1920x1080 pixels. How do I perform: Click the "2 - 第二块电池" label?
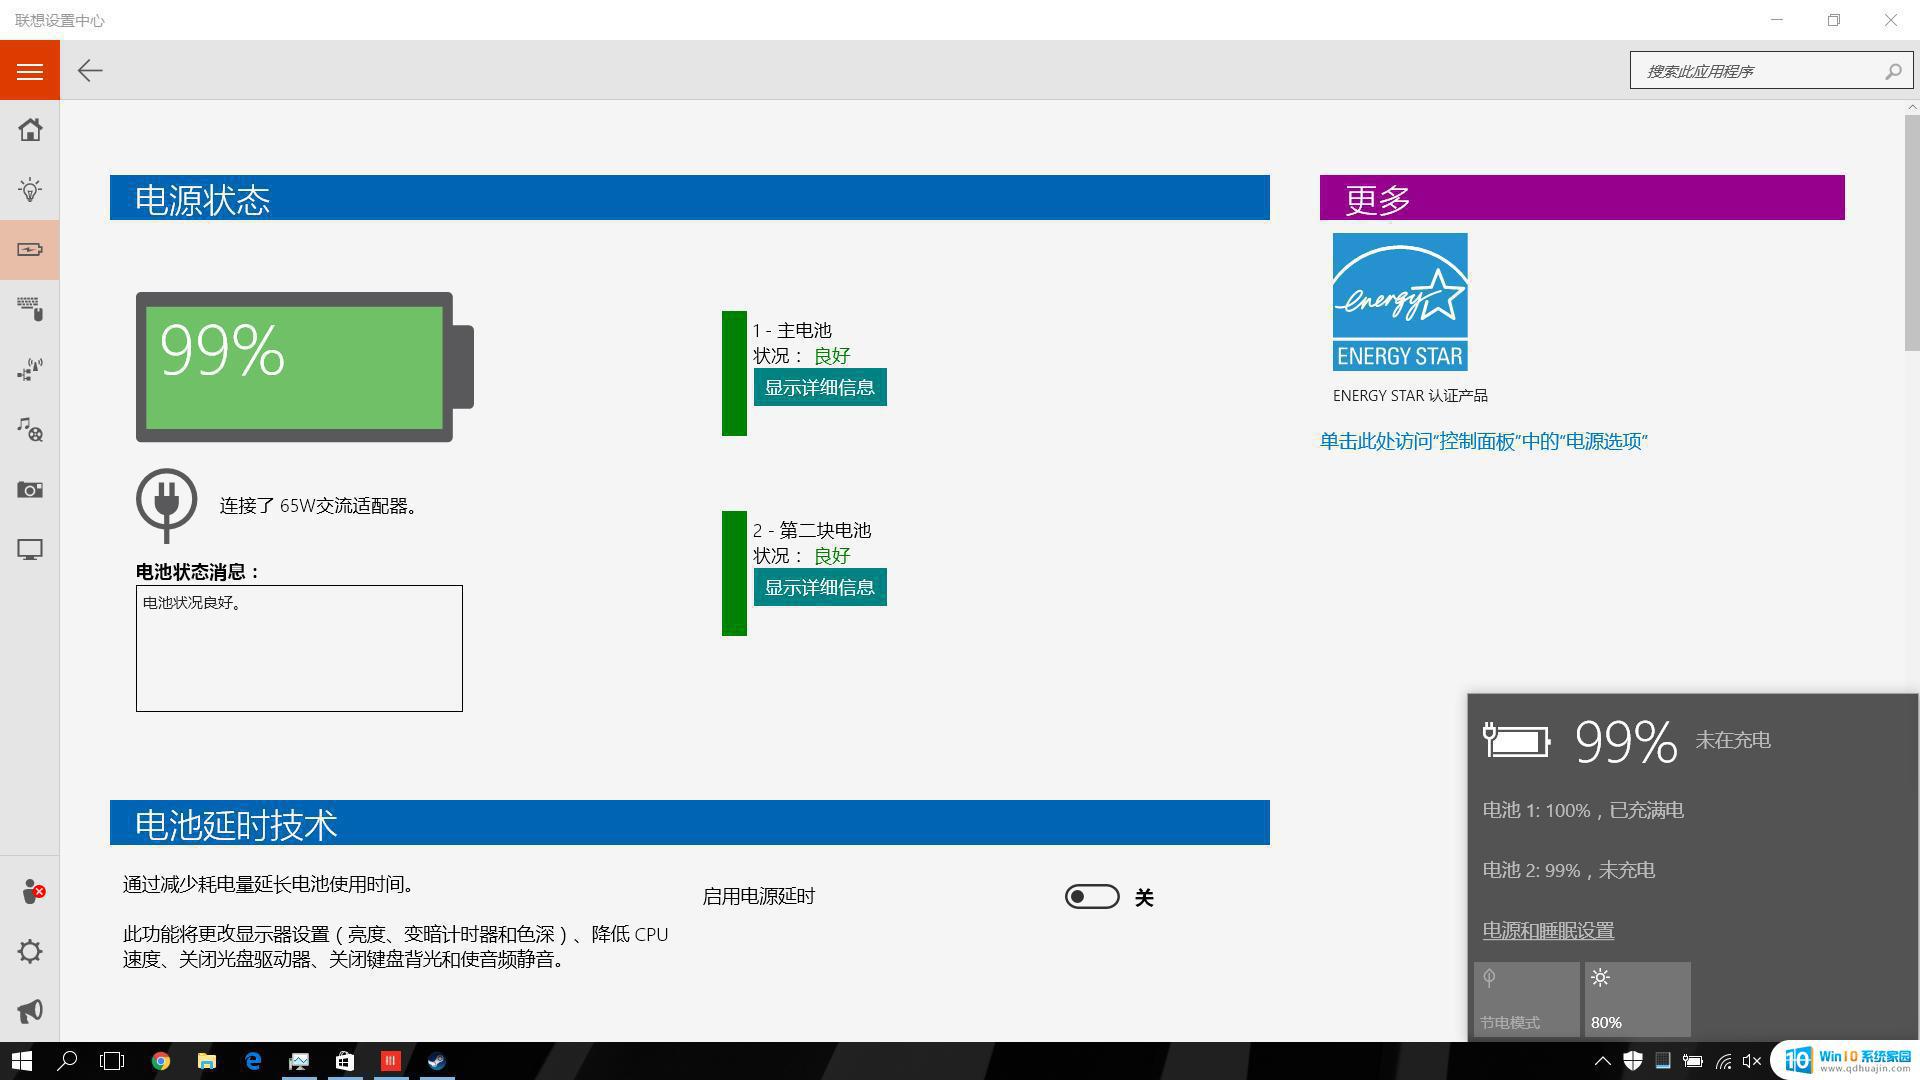(812, 530)
